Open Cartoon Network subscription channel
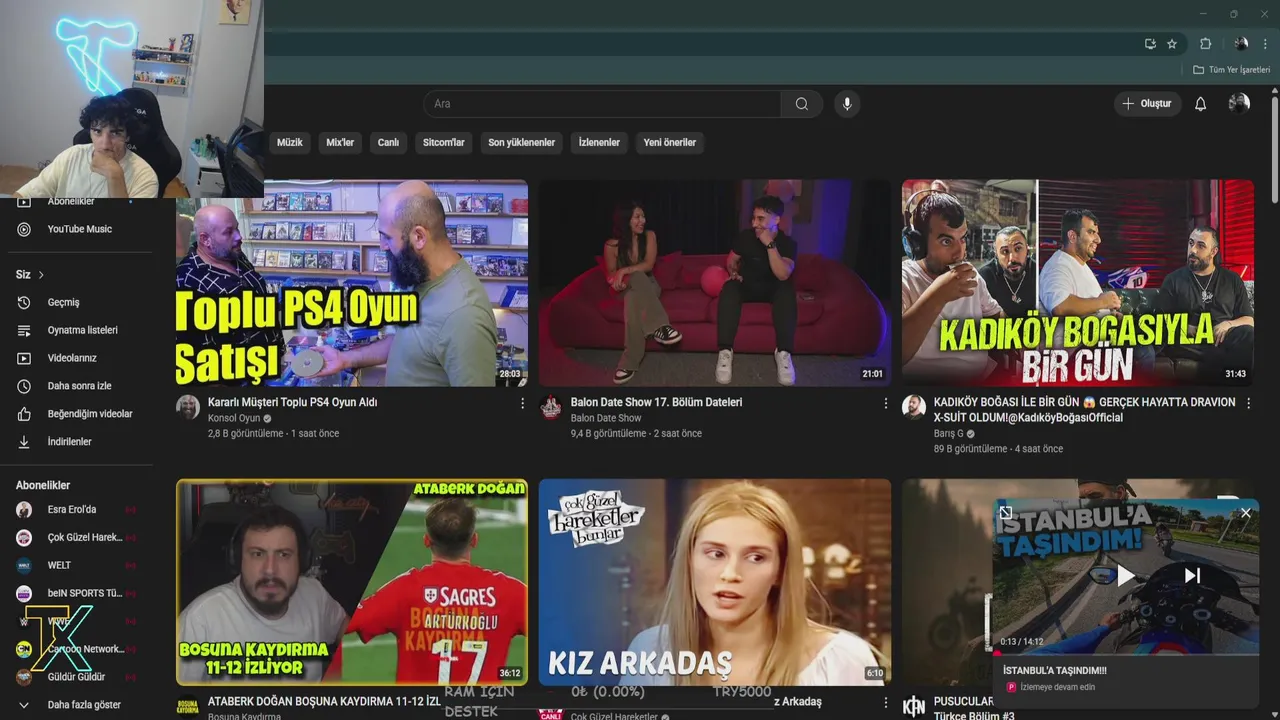Screen dimensions: 1280x720 (x=76, y=649)
